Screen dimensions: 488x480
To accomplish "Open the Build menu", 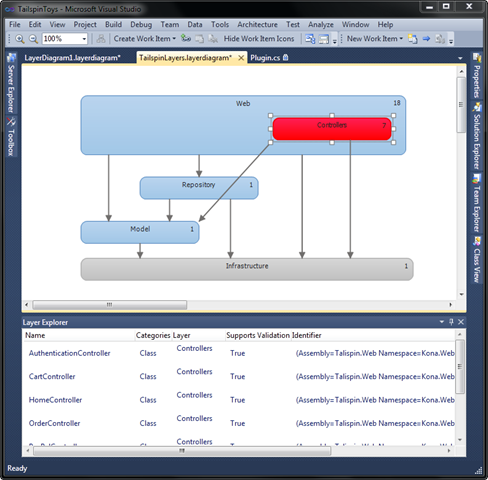I will [x=113, y=24].
